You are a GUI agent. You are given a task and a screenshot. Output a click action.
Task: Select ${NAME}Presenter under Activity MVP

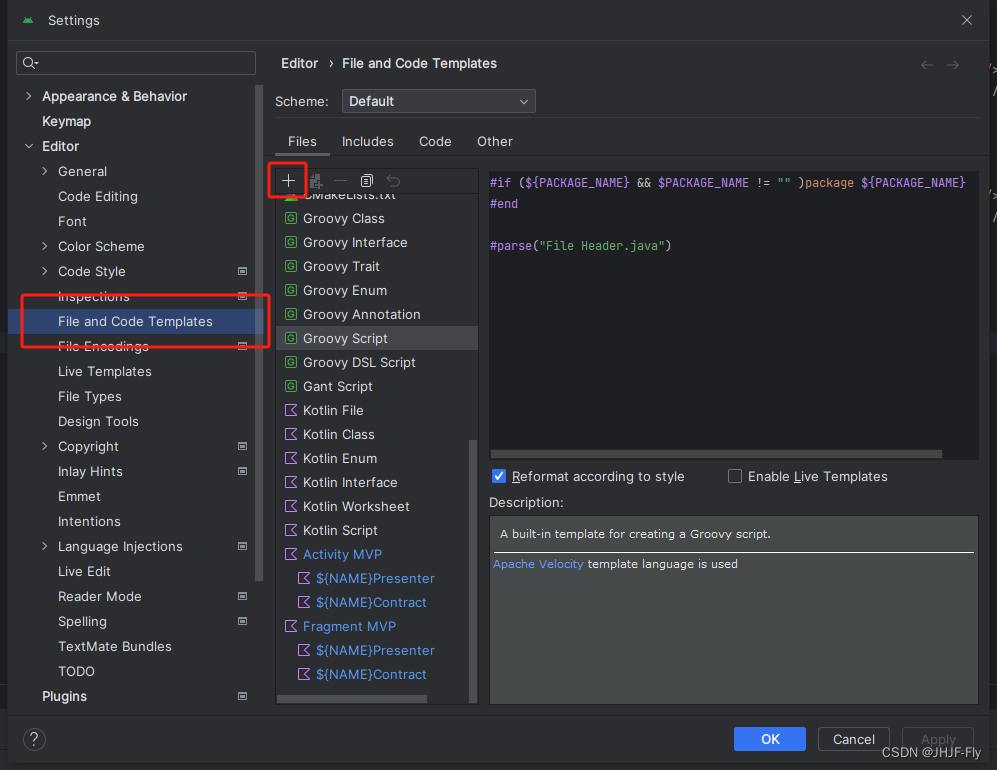tap(375, 579)
